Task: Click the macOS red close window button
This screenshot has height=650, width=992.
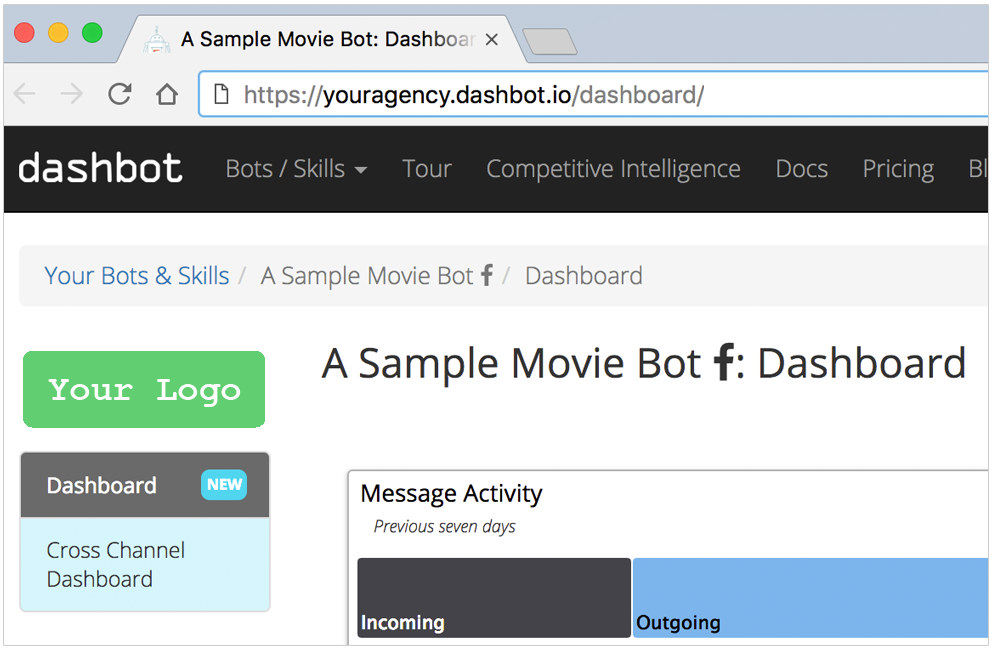Action: pos(25,32)
